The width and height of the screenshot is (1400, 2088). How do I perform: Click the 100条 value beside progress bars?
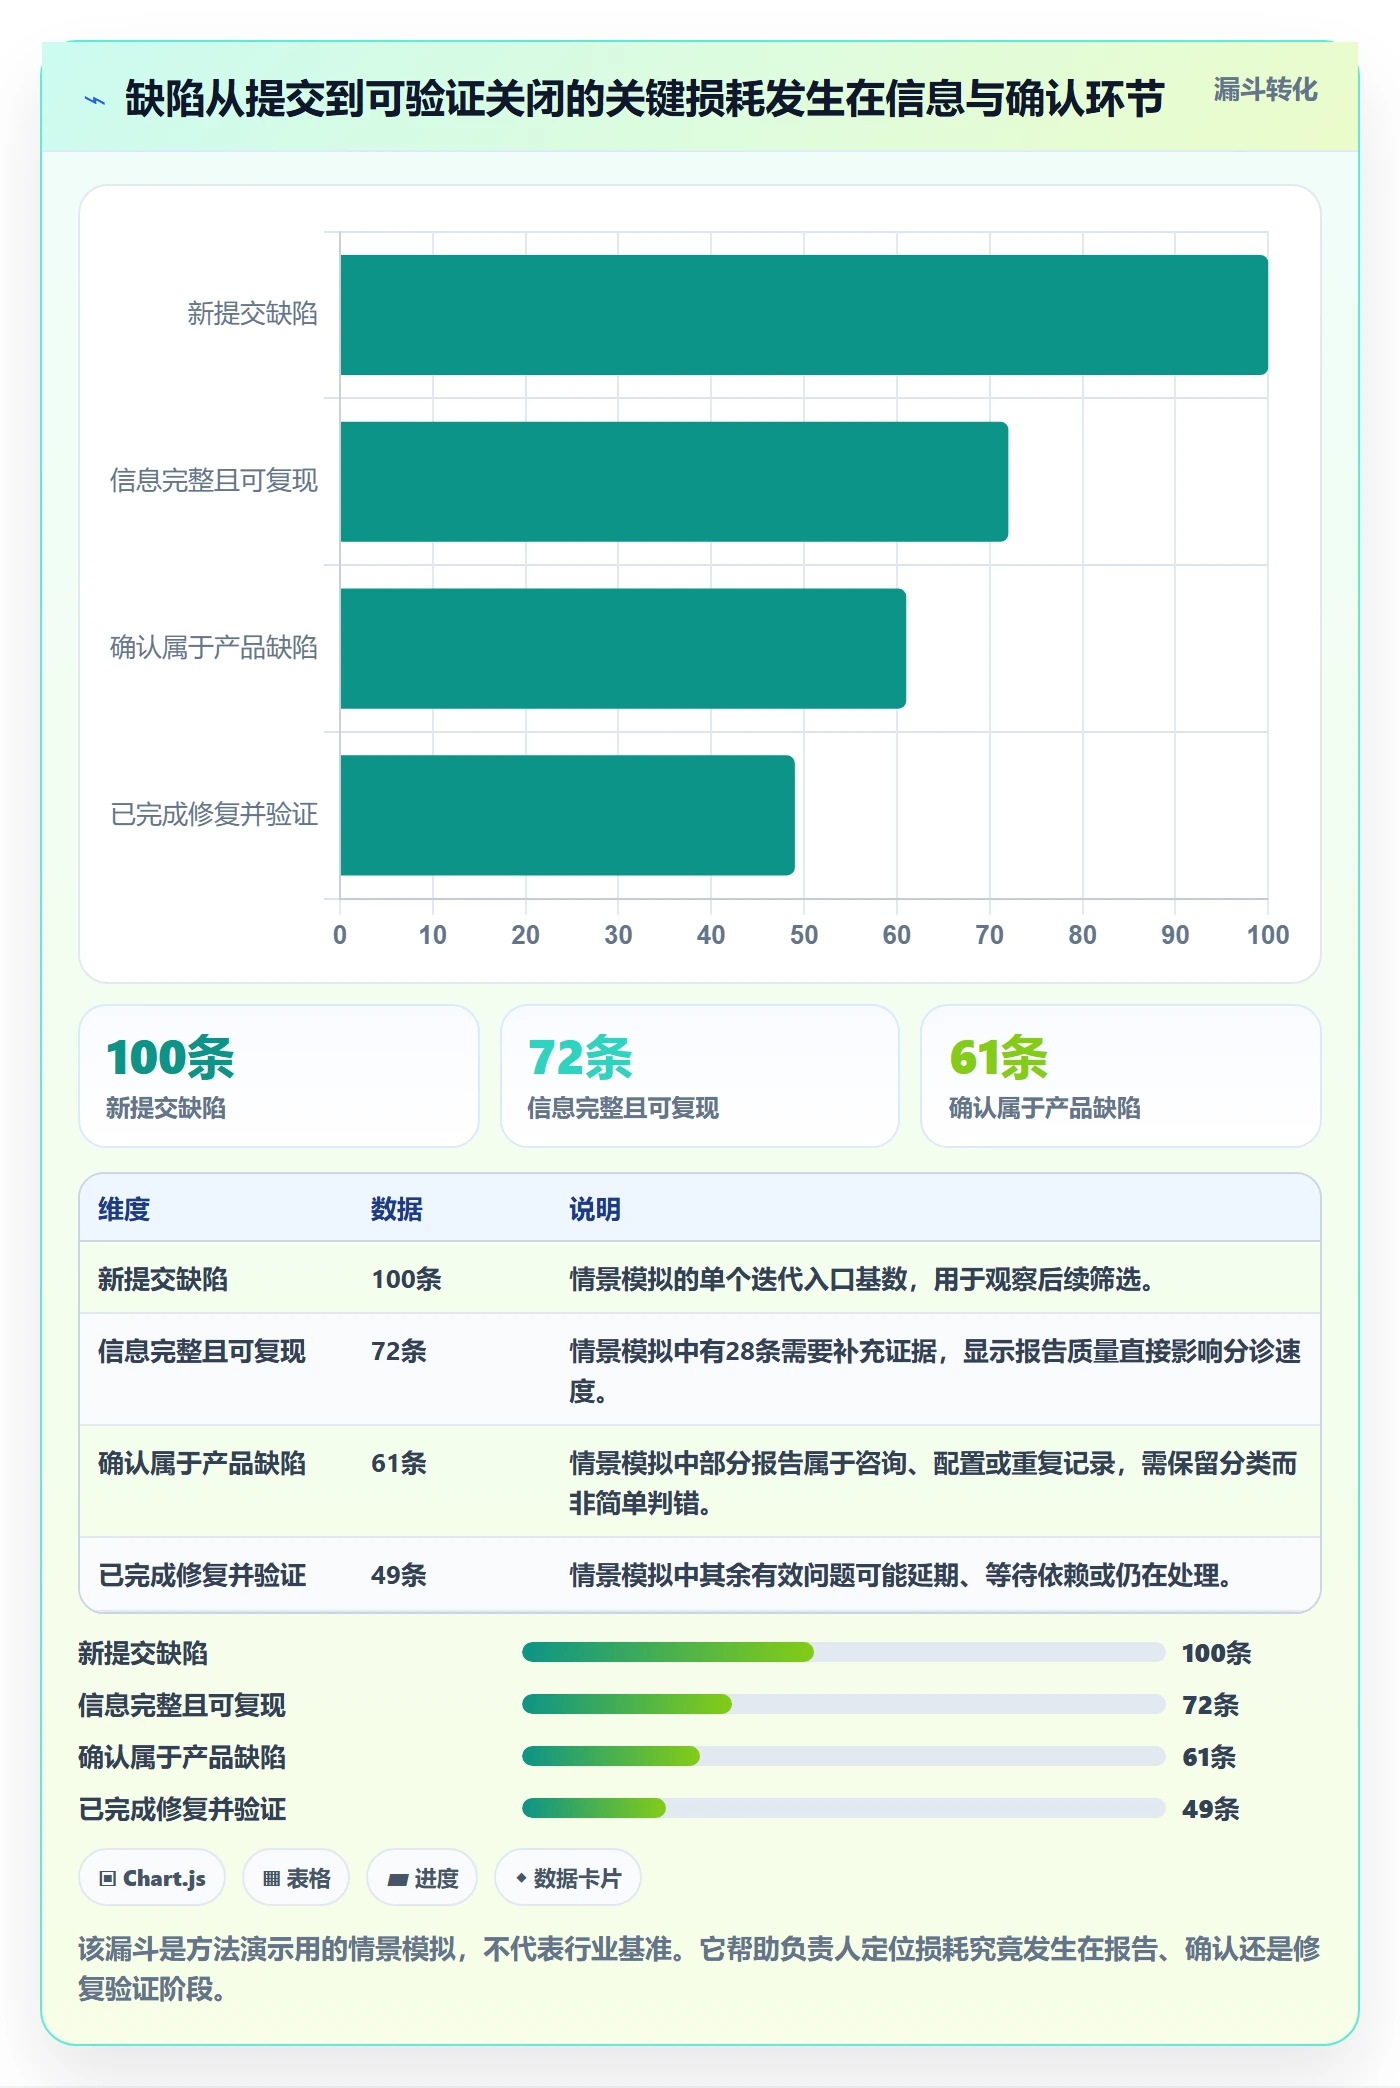pos(1216,1653)
